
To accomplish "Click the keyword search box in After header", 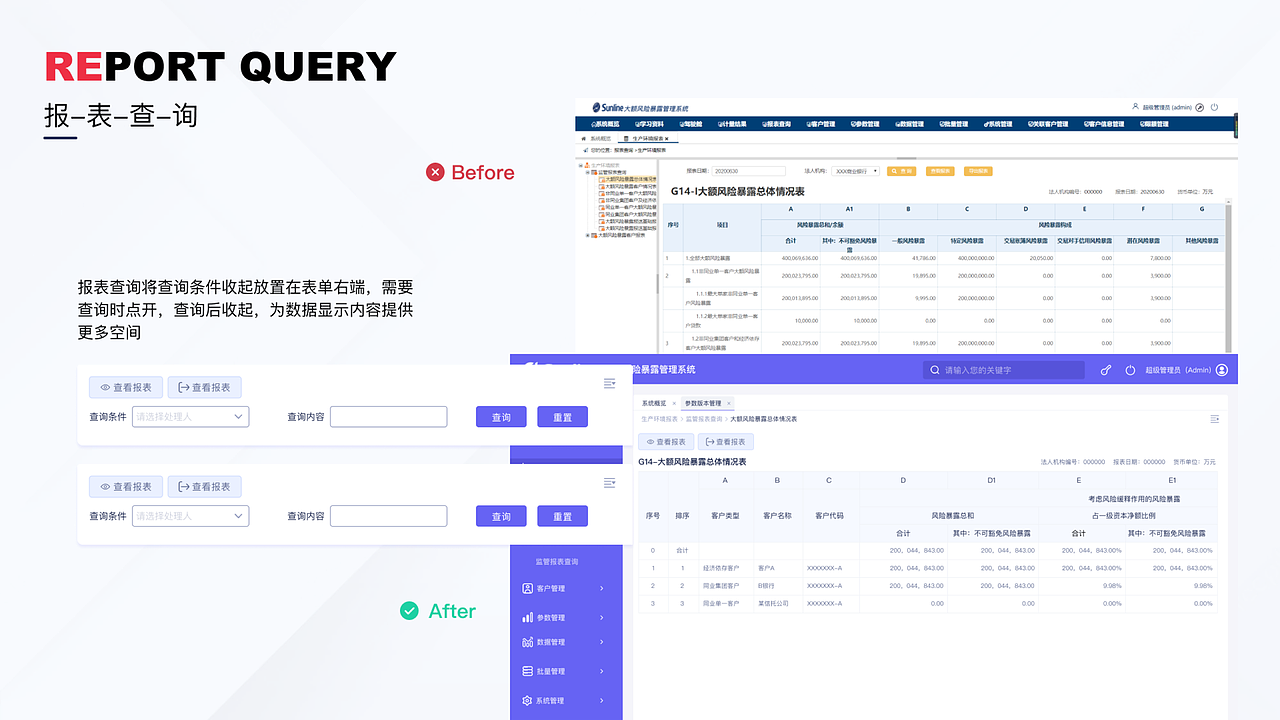I will (x=1004, y=370).
